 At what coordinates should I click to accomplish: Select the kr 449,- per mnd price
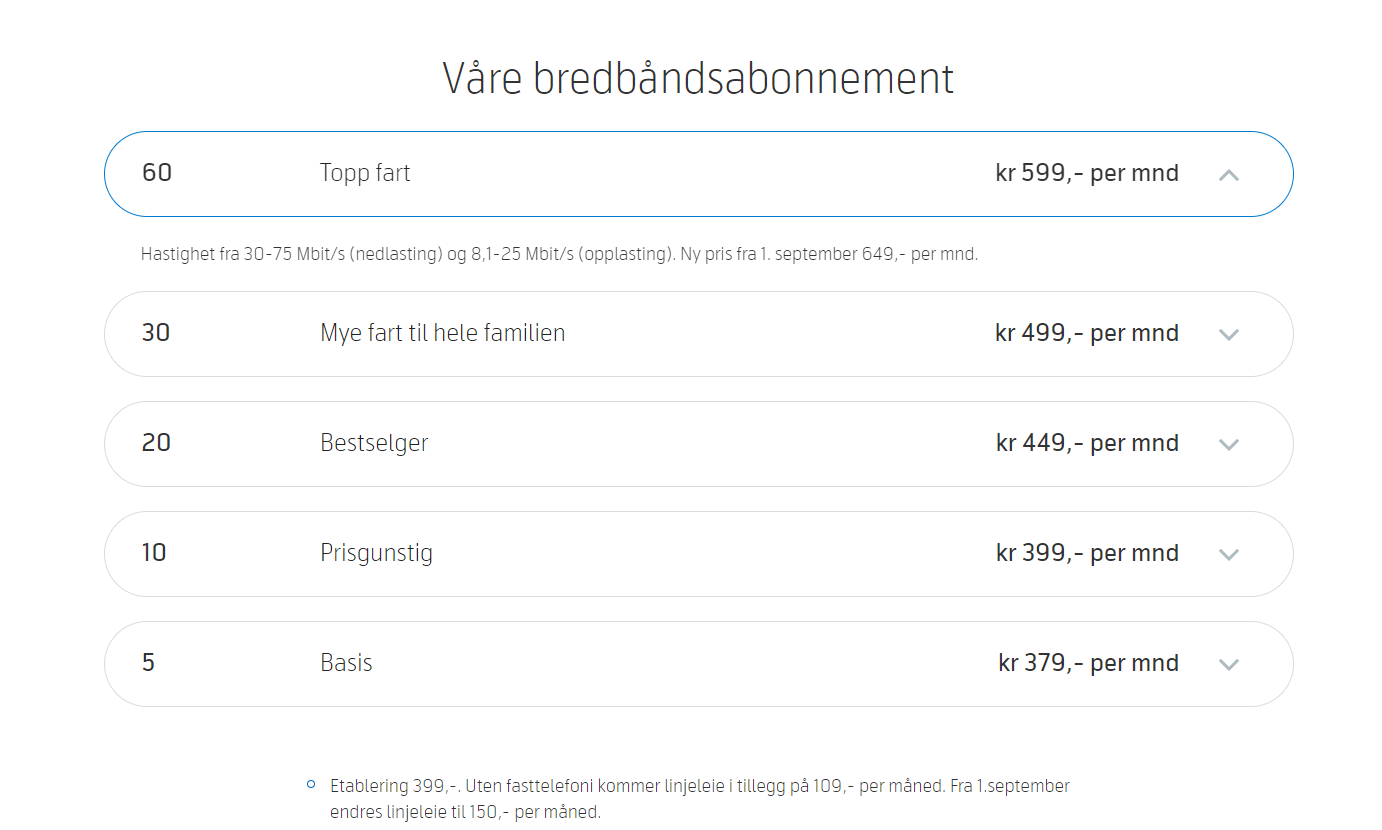pos(1087,443)
